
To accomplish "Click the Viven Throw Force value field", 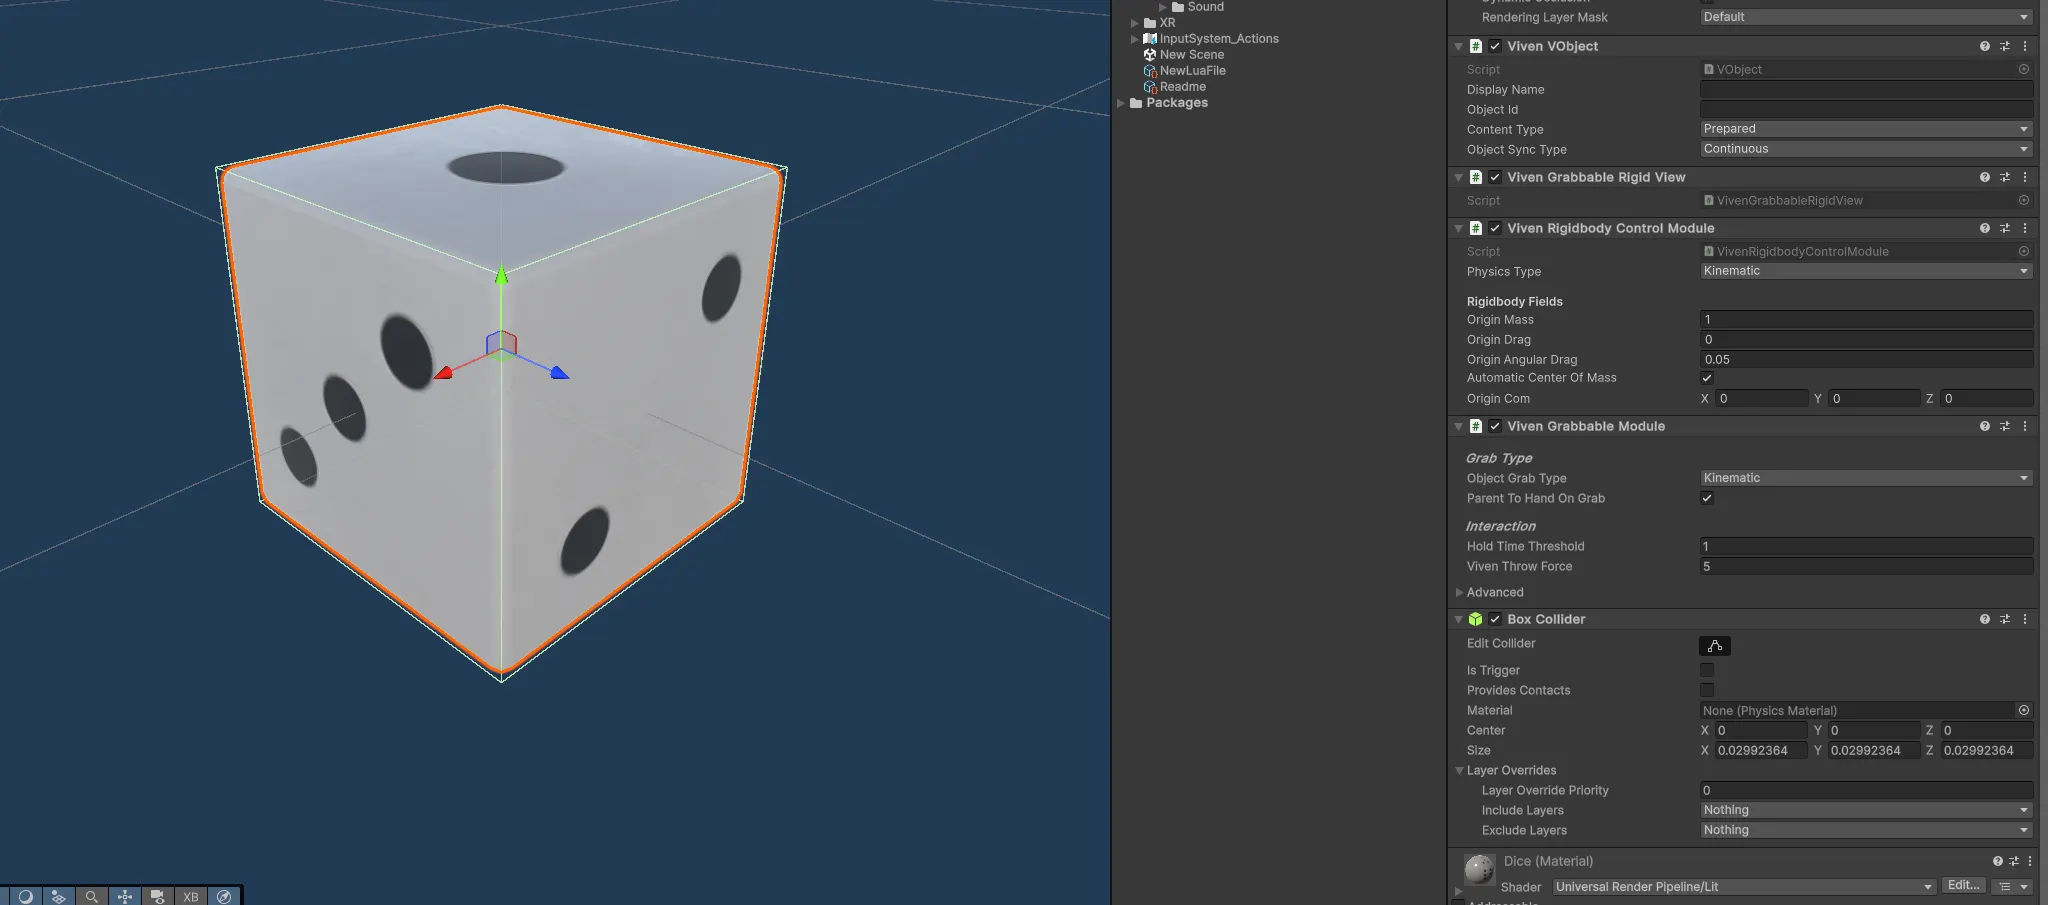I will tap(1866, 566).
